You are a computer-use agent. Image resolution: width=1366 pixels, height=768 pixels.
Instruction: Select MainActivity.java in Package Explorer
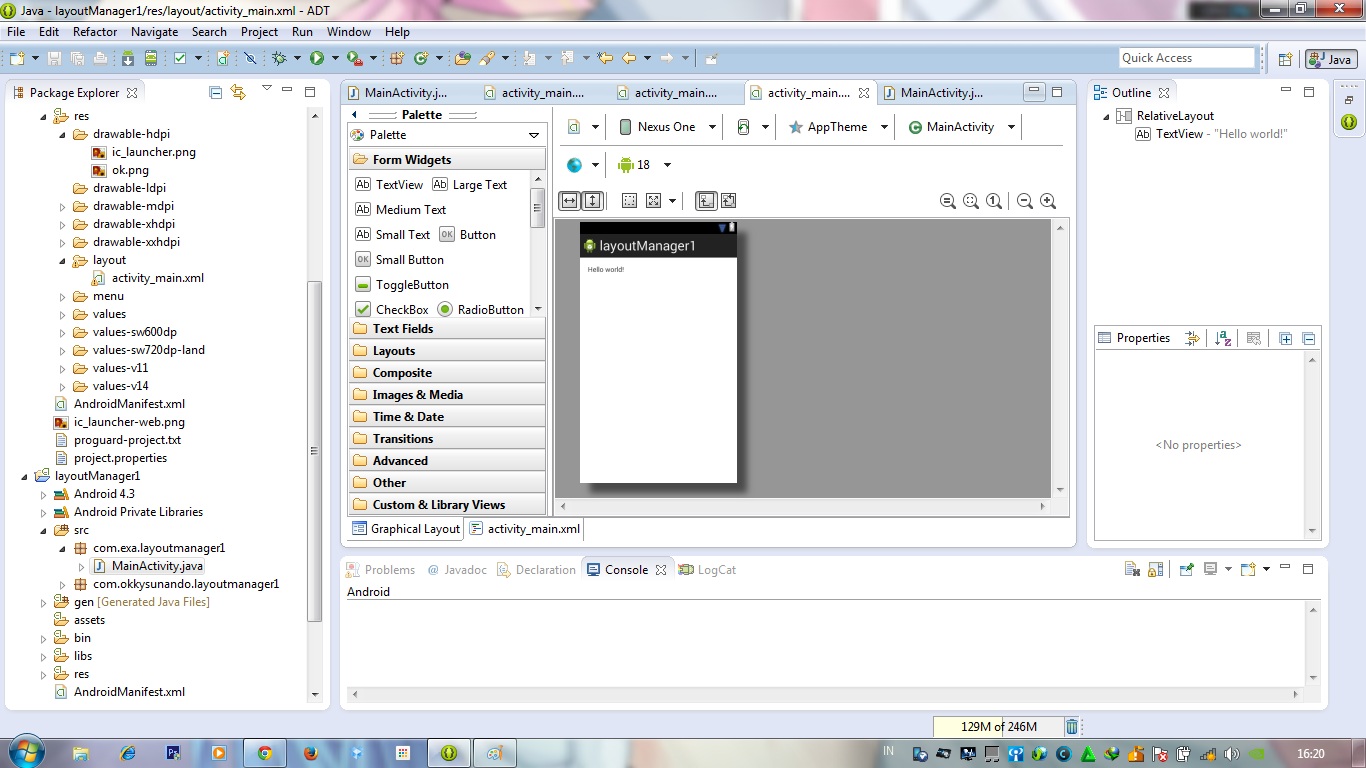tap(148, 566)
